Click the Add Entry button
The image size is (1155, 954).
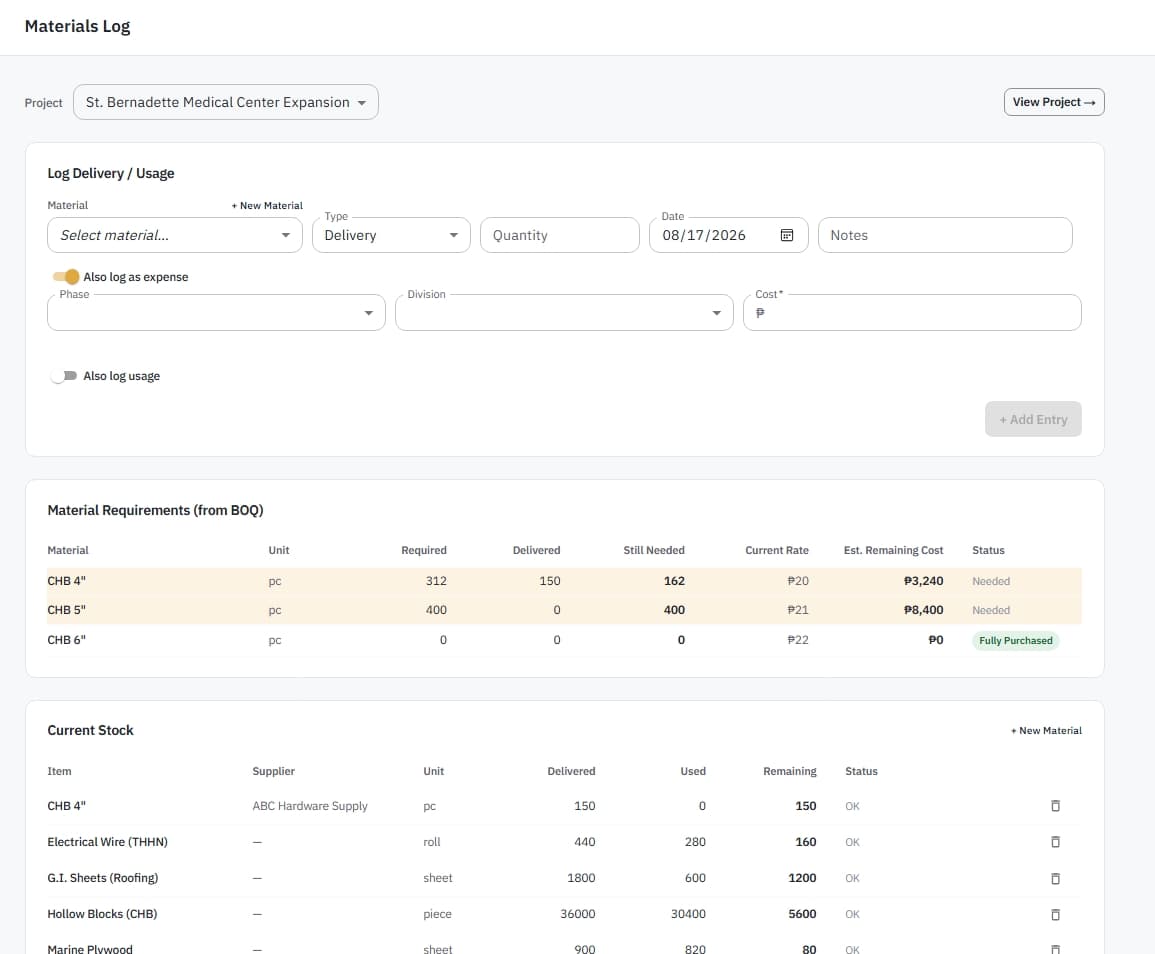[1033, 419]
